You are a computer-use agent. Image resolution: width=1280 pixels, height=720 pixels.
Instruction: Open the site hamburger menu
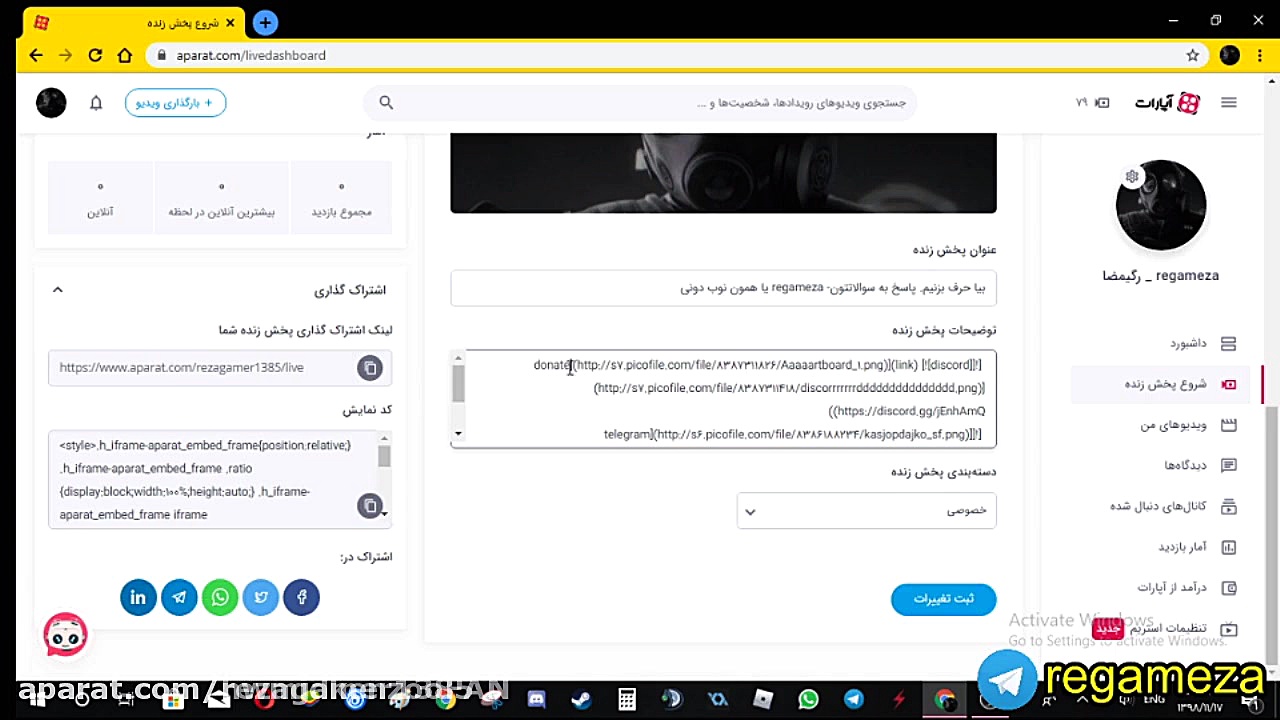click(1228, 102)
